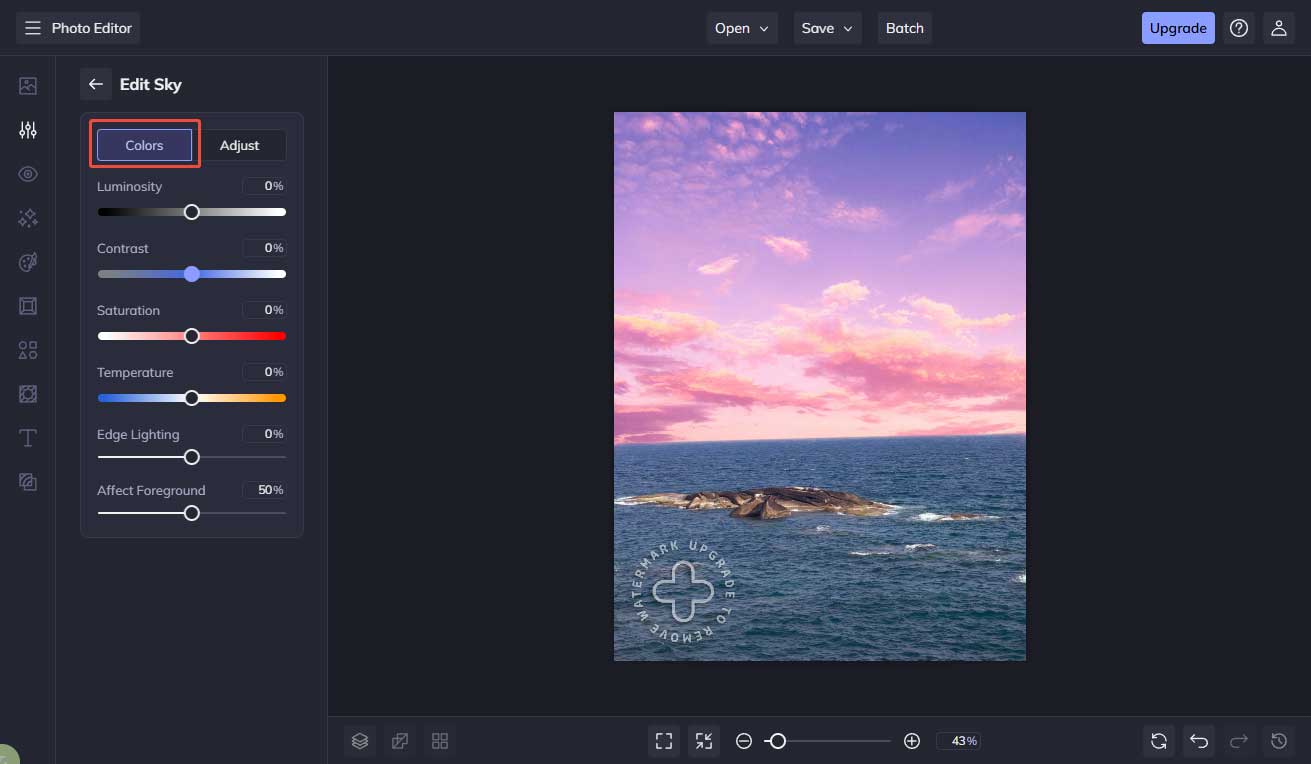This screenshot has height=764, width=1311.
Task: Open the Graphics shapes sidebar icon
Action: coord(28,350)
